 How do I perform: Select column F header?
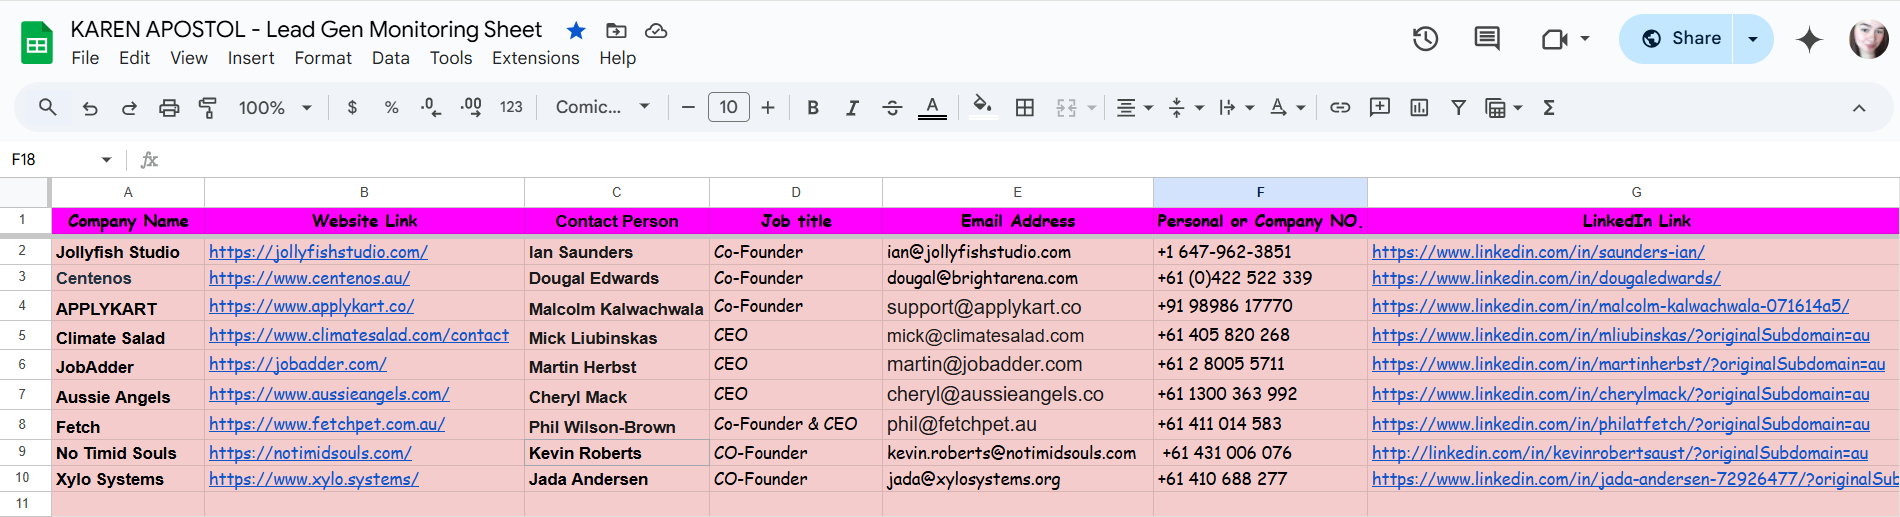click(1260, 192)
